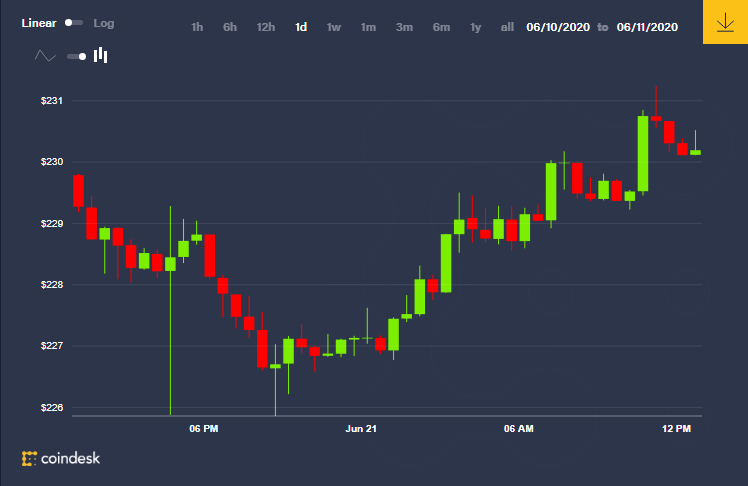Select the 1d time range
The image size is (748, 486).
(301, 27)
